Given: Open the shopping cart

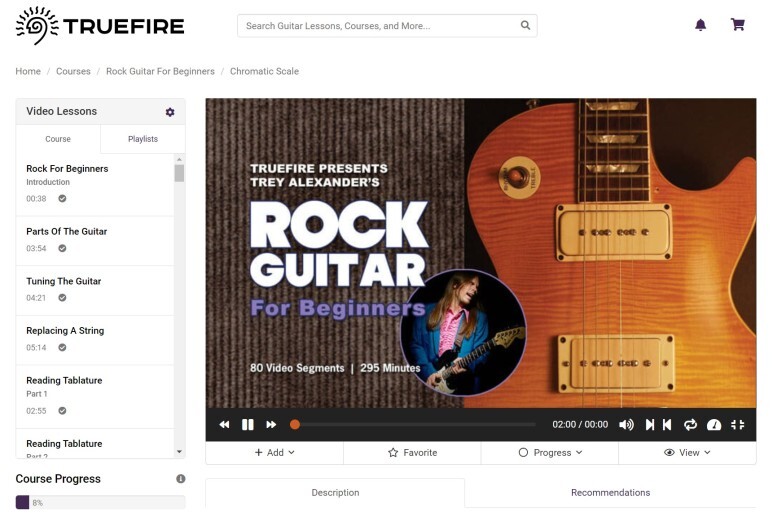Looking at the screenshot, I should (738, 25).
